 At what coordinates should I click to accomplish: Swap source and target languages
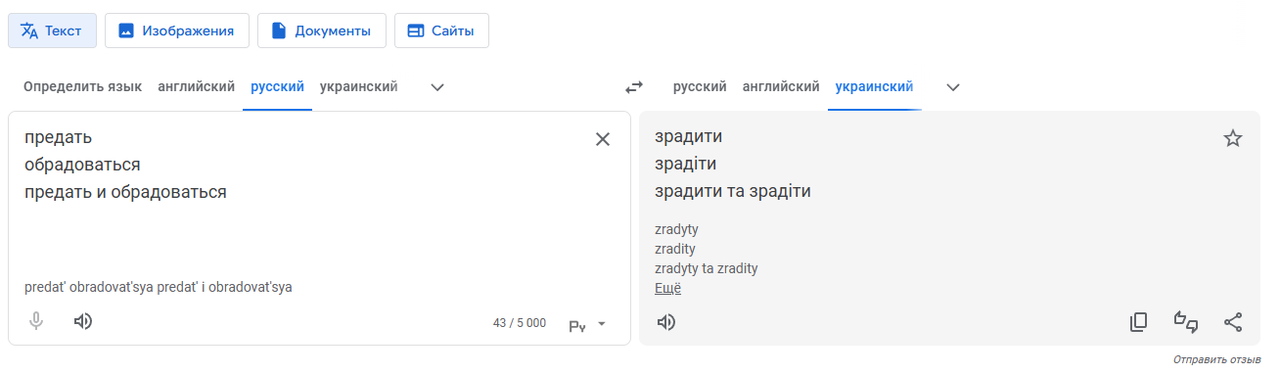tap(634, 87)
